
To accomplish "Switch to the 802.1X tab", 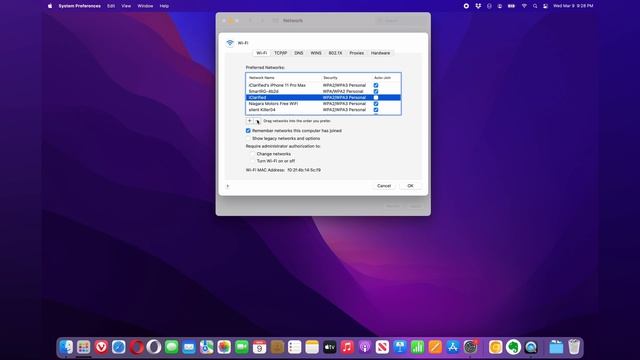I will (336, 53).
